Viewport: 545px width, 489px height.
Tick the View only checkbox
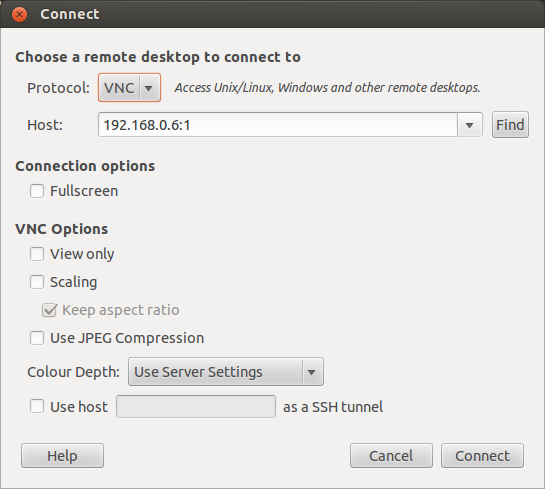click(37, 254)
